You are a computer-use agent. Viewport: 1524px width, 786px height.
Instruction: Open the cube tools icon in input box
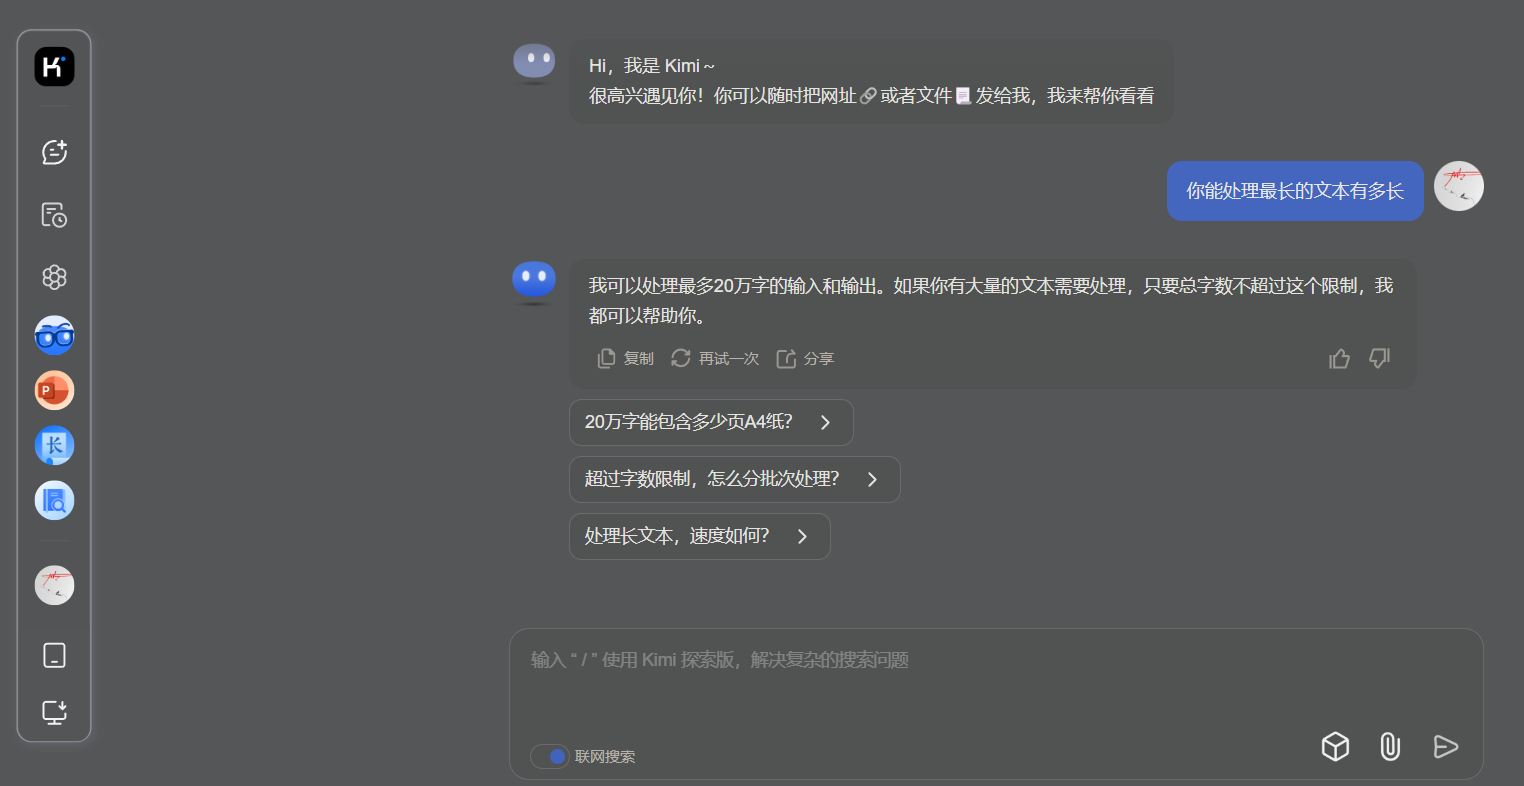[1335, 746]
